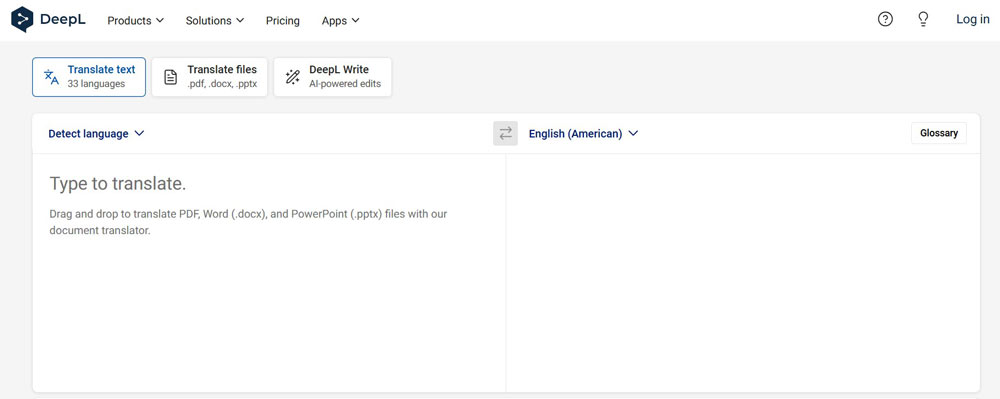
Task: Click the DeepL logo
Action: click(48, 20)
